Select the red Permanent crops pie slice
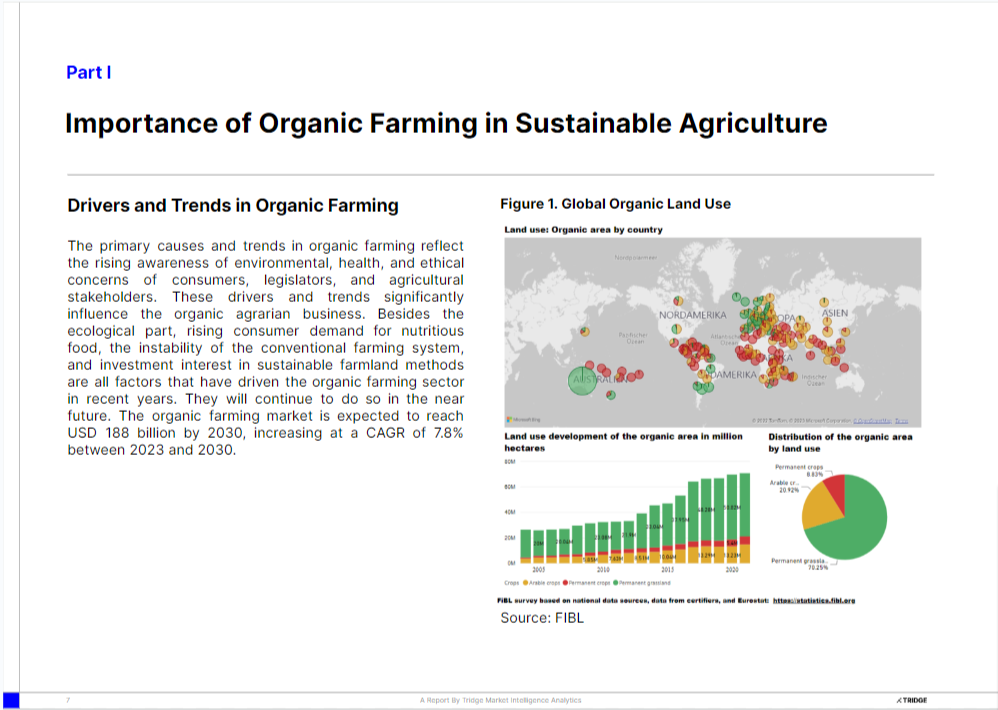Screen dimensions: 998x710 (x=836, y=487)
